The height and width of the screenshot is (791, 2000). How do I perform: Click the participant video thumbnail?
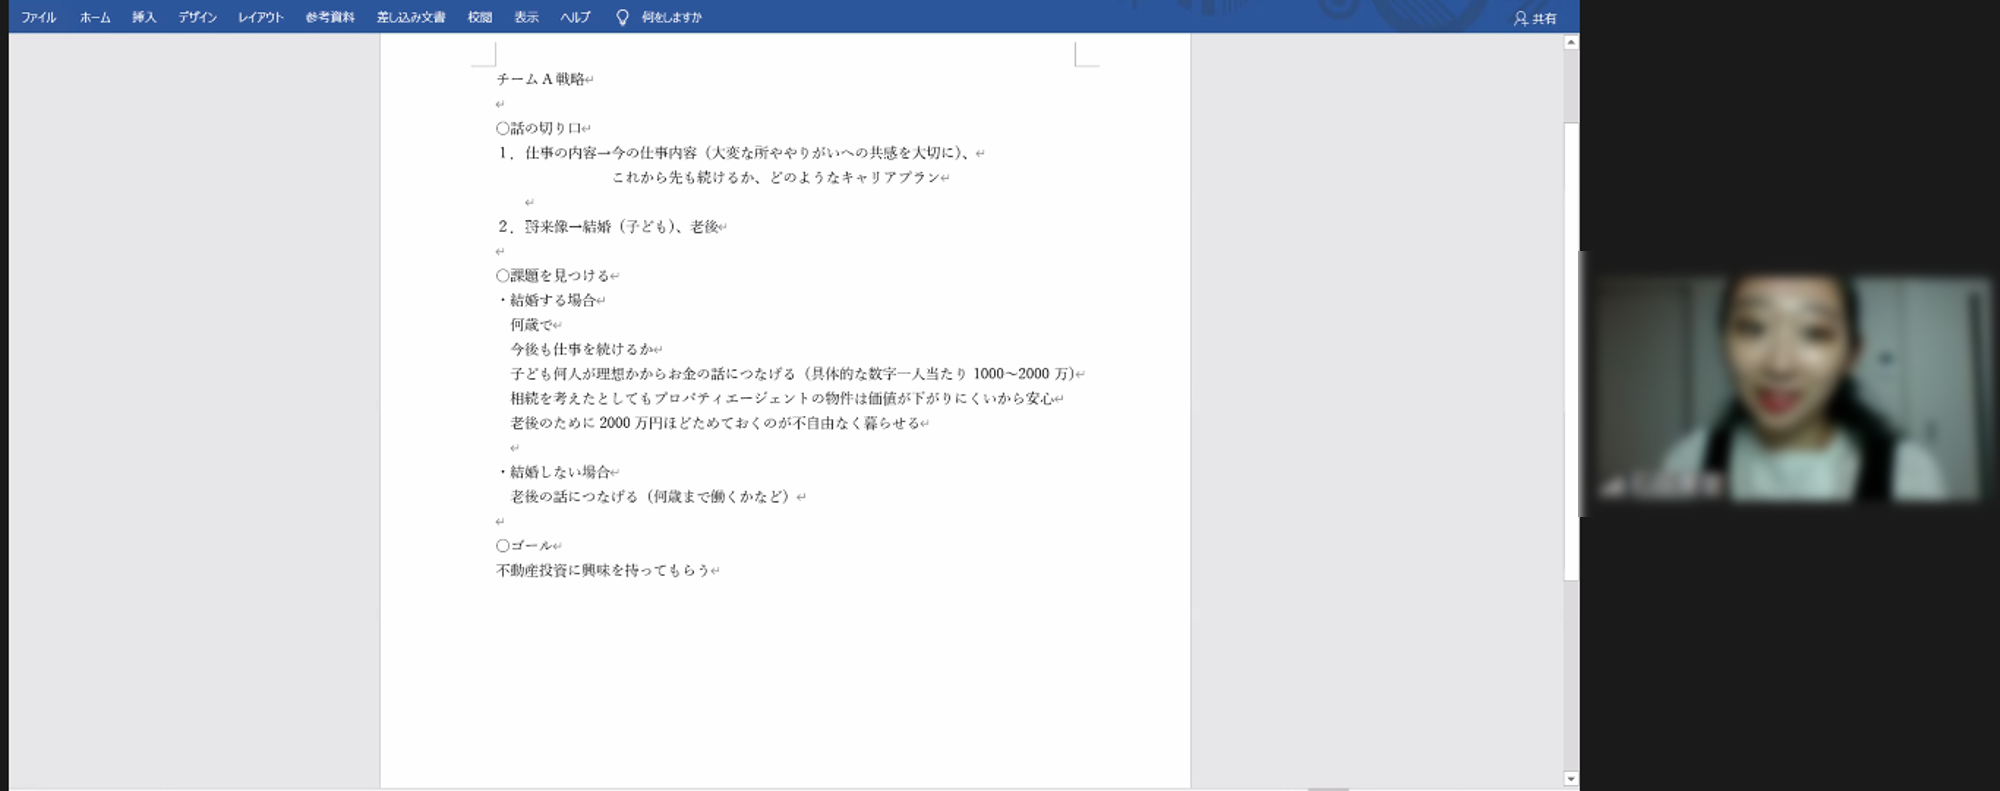1790,388
